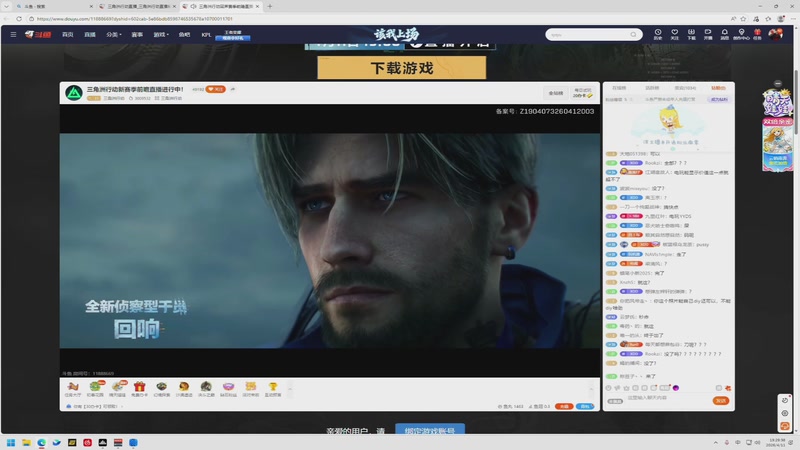Open the history clock icon in header

(x=658, y=34)
